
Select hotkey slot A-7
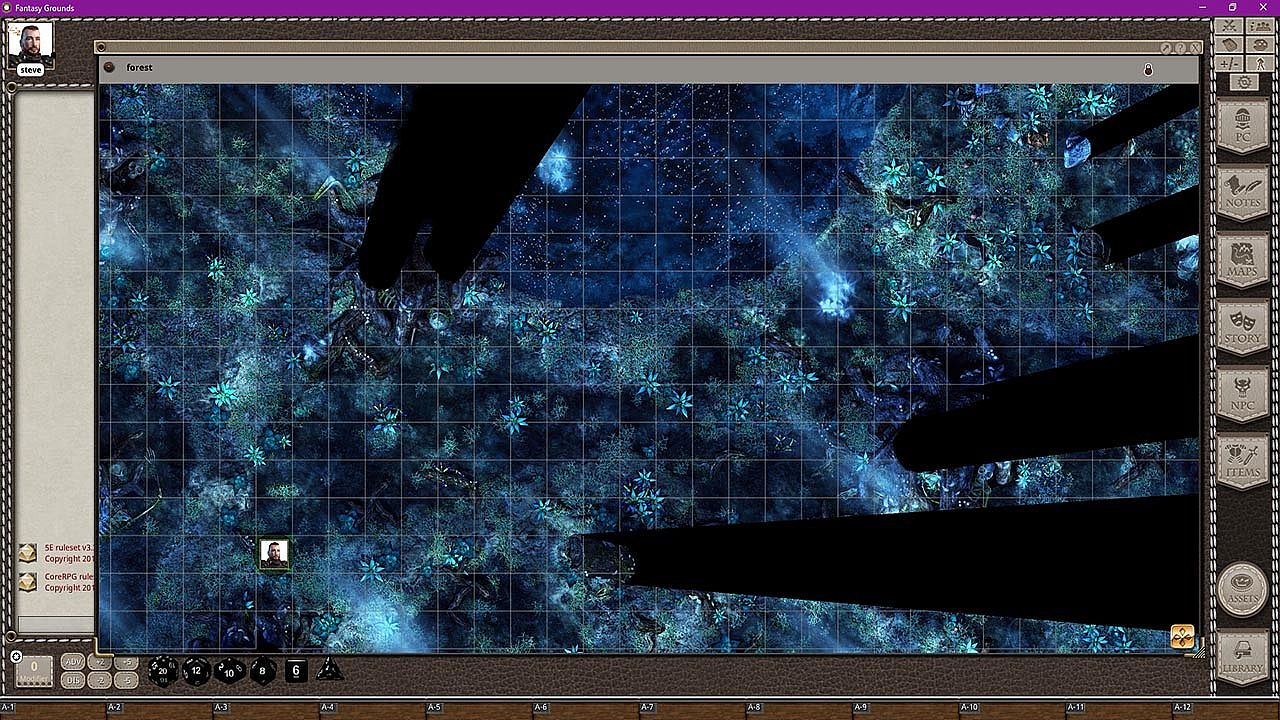pyautogui.click(x=693, y=709)
